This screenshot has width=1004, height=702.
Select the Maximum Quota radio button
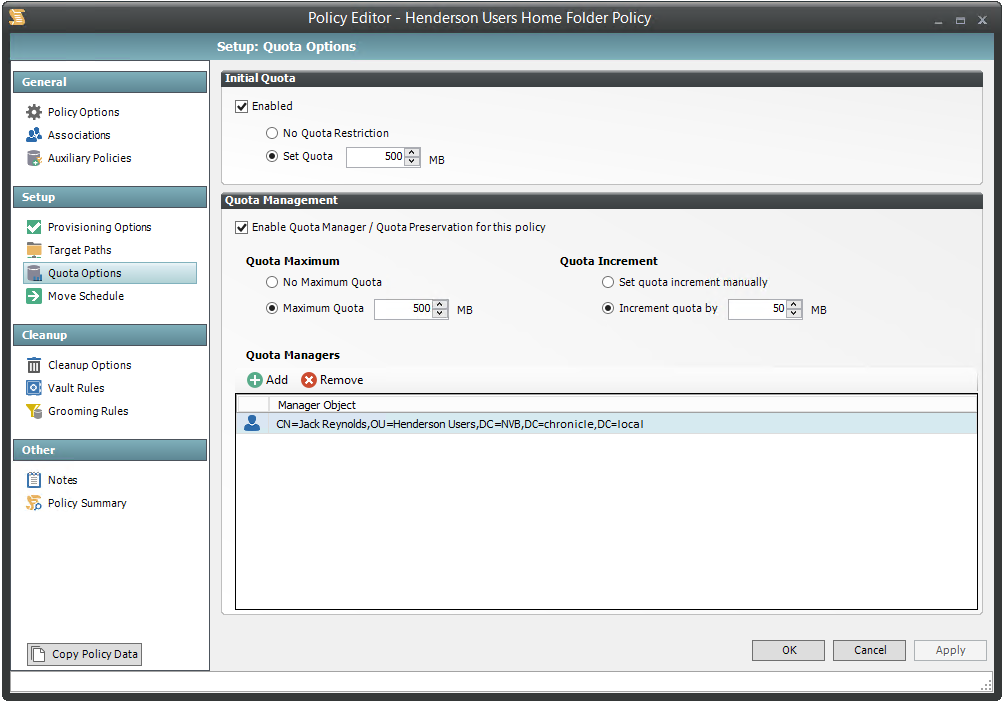(x=272, y=309)
